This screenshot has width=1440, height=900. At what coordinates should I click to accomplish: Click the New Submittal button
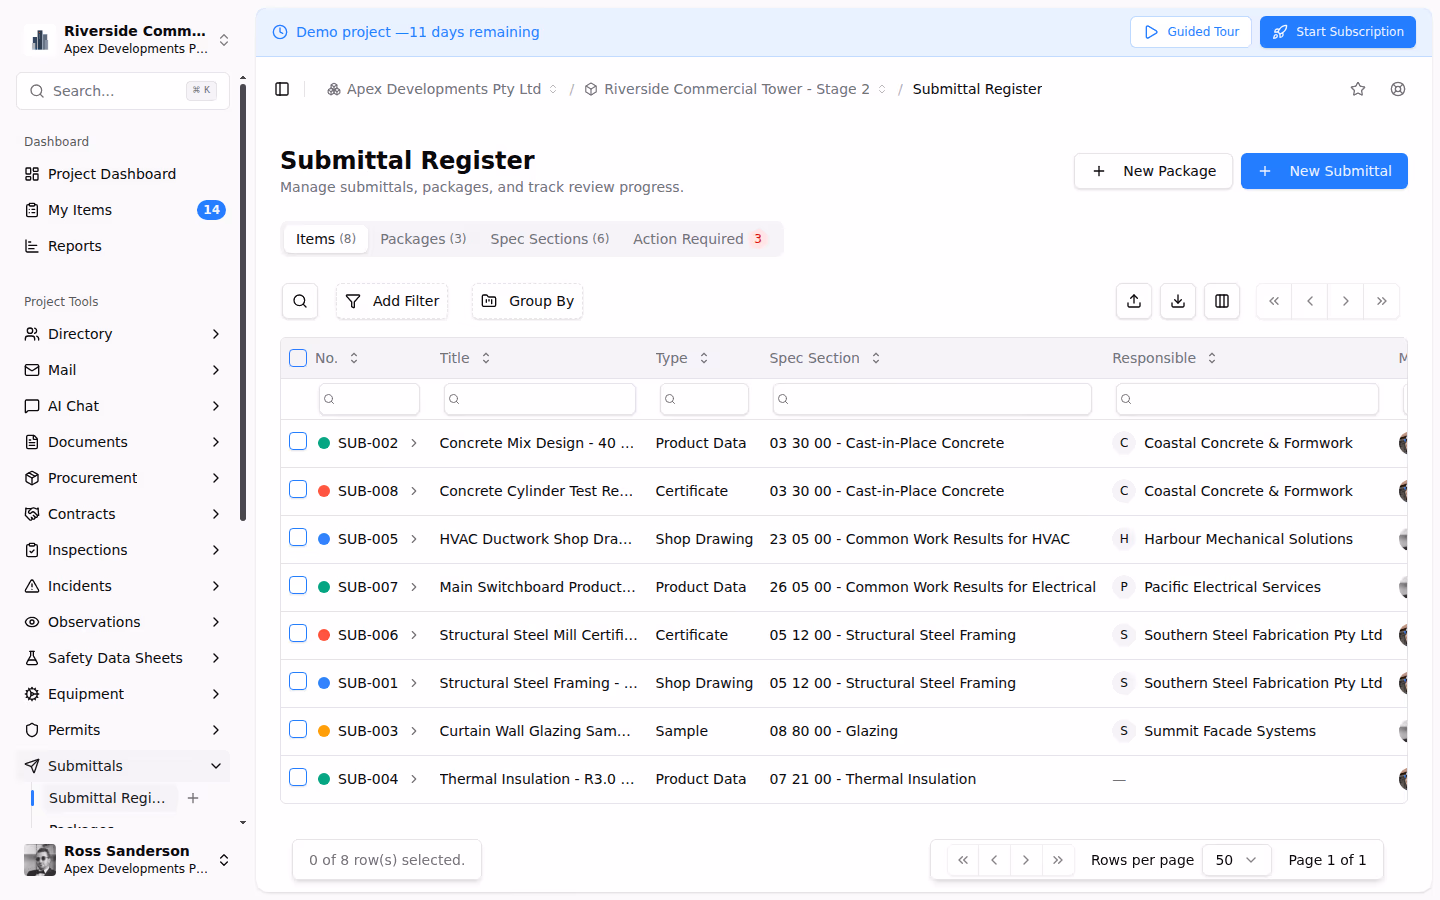1324,171
